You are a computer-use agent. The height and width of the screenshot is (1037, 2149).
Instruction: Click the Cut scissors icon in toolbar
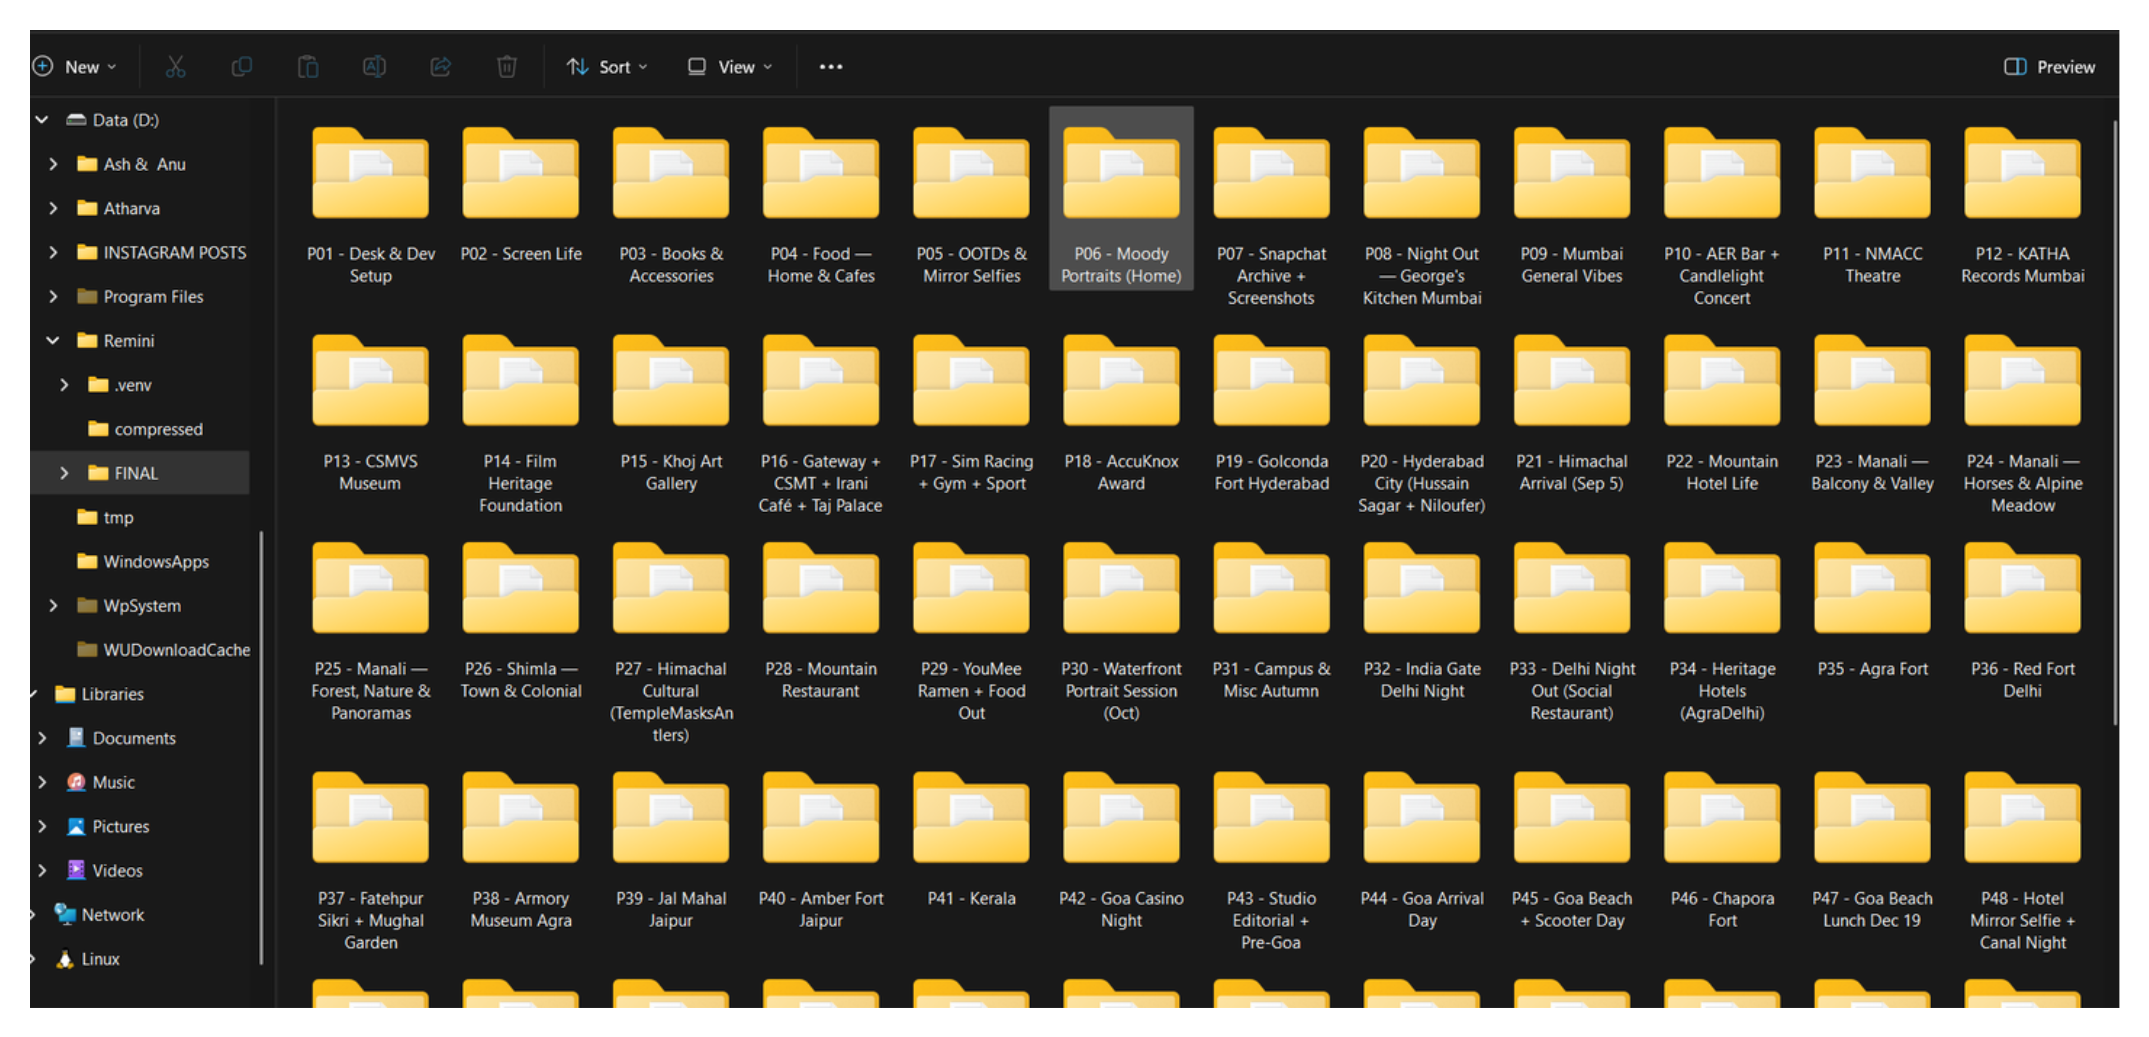click(175, 67)
